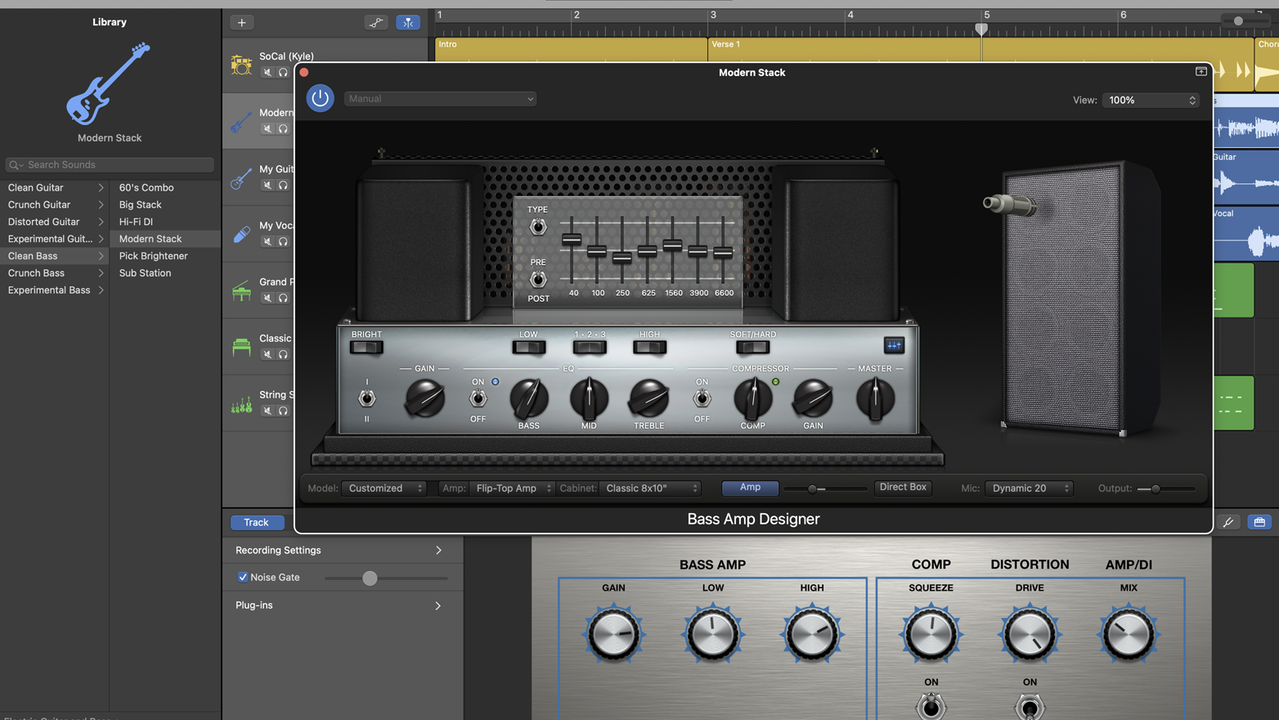Viewport: 1279px width, 720px height.
Task: Toggle the EQ ON/OFF switch
Action: click(x=478, y=399)
